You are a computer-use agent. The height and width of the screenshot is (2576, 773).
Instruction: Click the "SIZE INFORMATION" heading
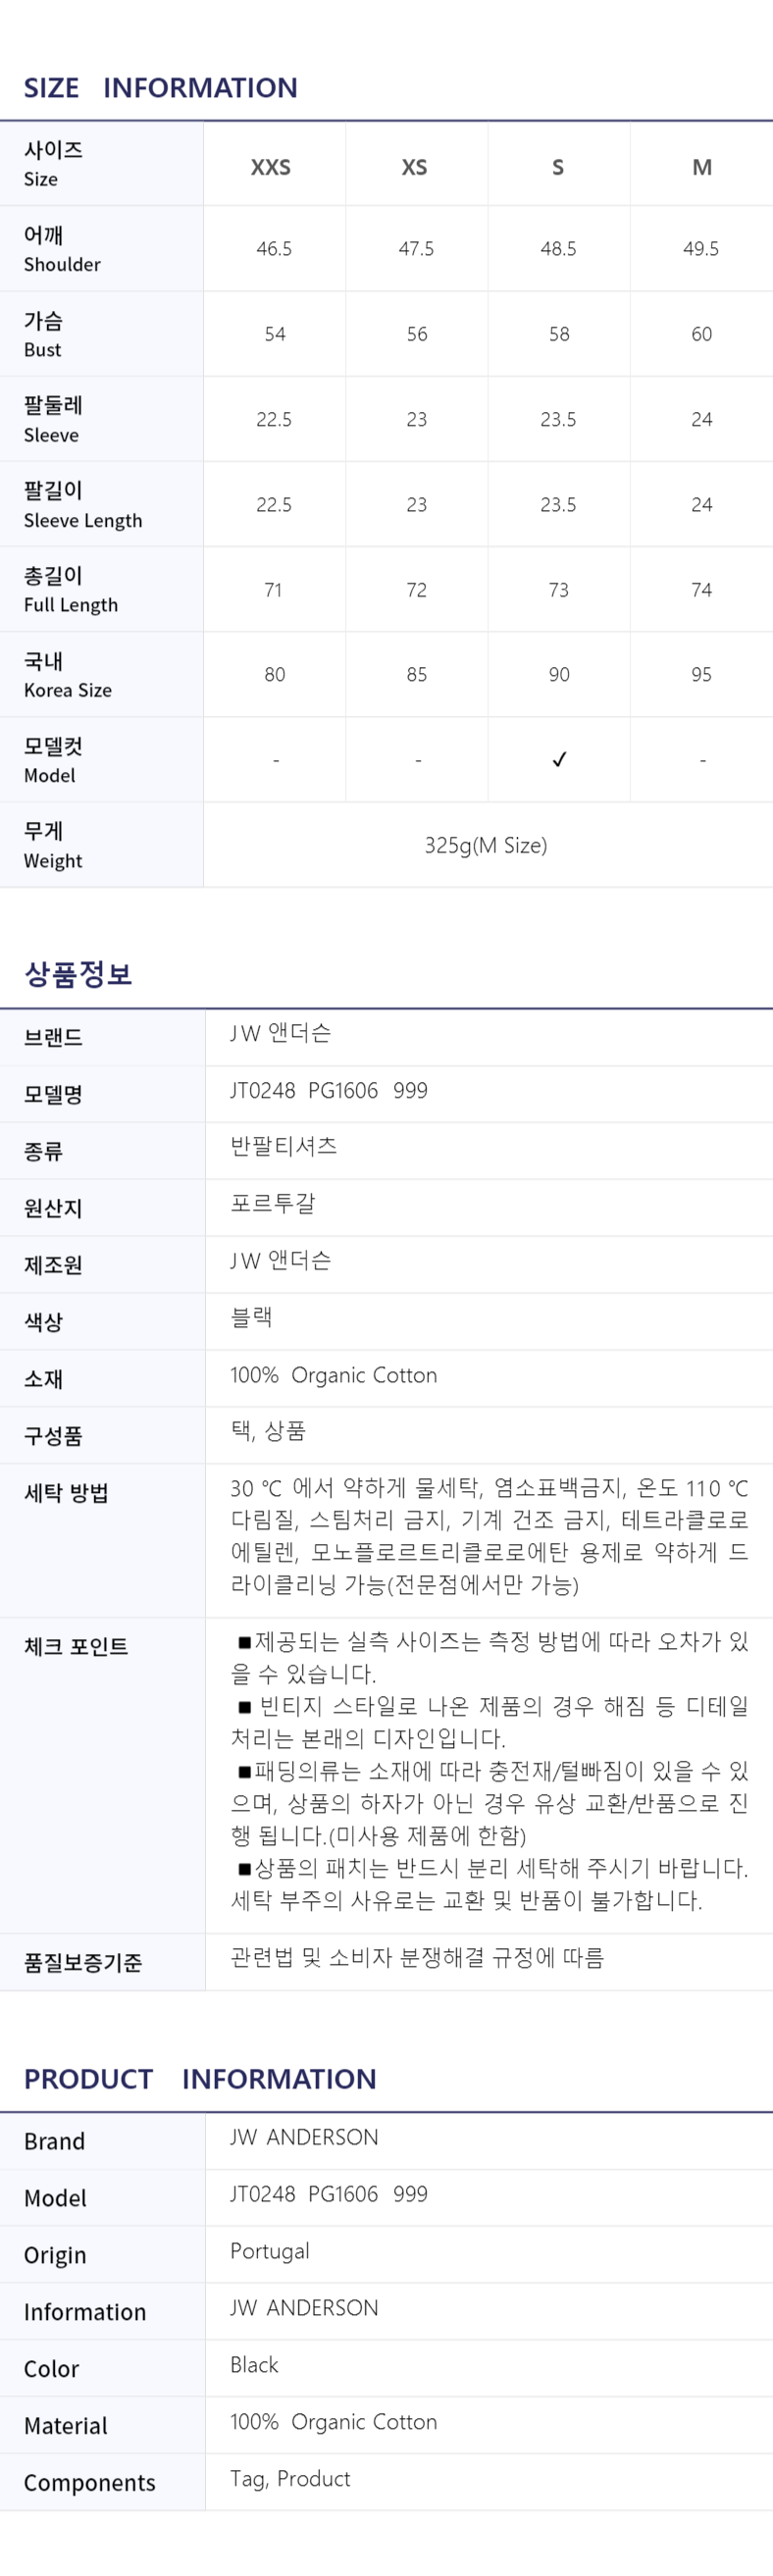pos(161,88)
